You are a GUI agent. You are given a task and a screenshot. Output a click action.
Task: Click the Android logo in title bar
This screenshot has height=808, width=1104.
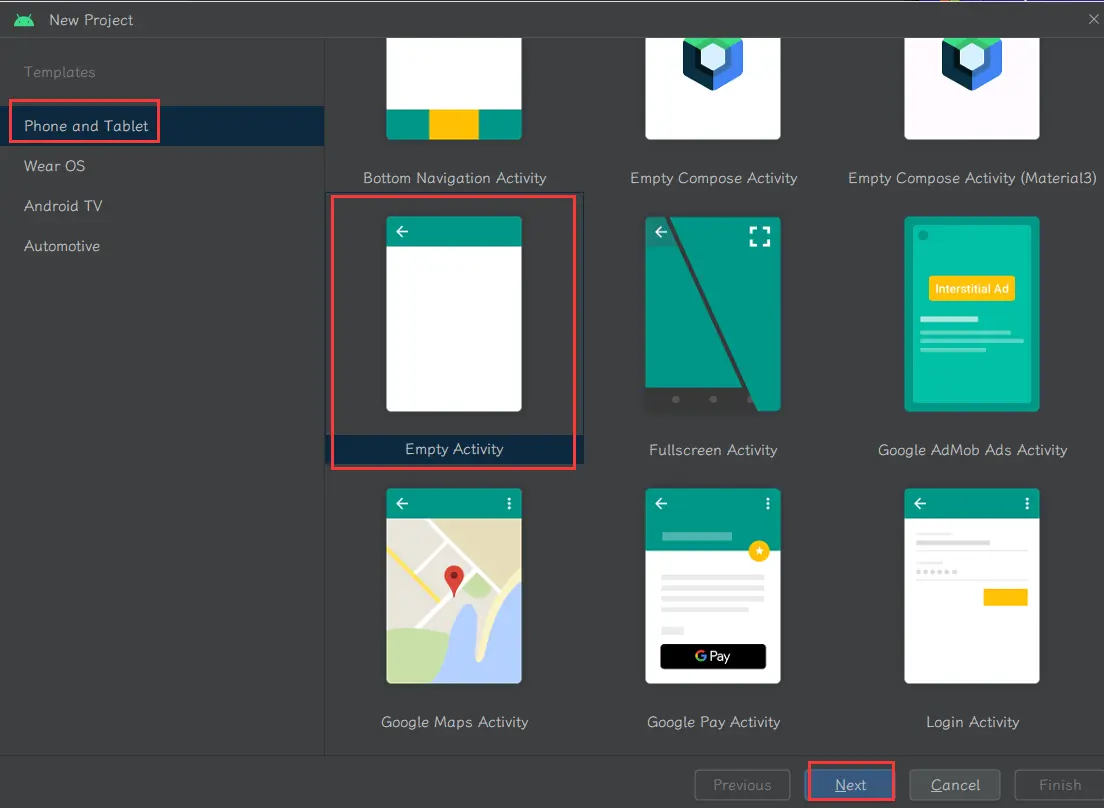pos(24,20)
